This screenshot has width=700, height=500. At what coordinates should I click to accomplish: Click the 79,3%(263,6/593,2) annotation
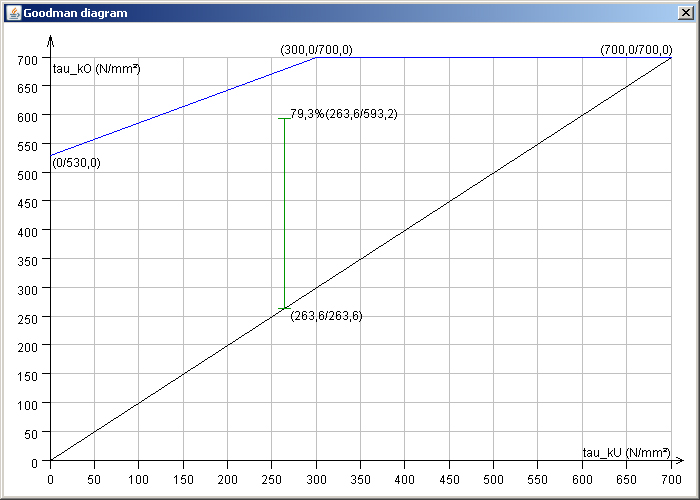click(x=343, y=114)
